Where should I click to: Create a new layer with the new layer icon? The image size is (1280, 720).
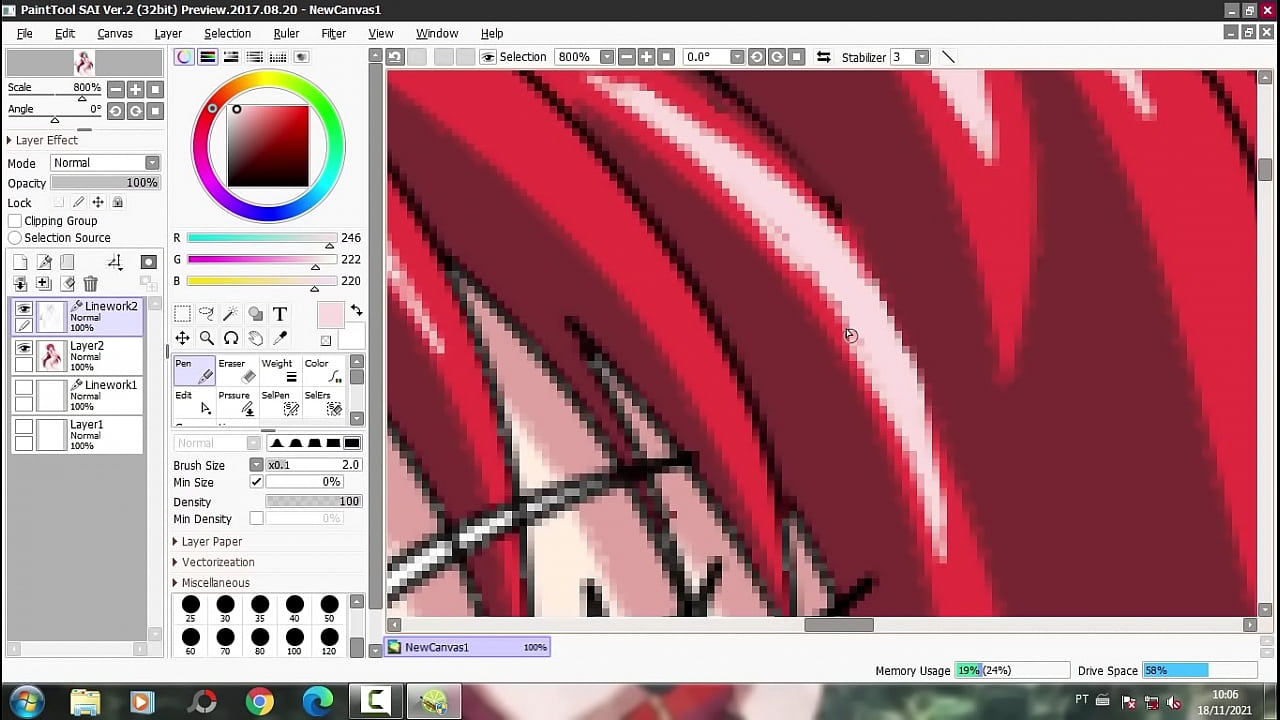(x=20, y=262)
